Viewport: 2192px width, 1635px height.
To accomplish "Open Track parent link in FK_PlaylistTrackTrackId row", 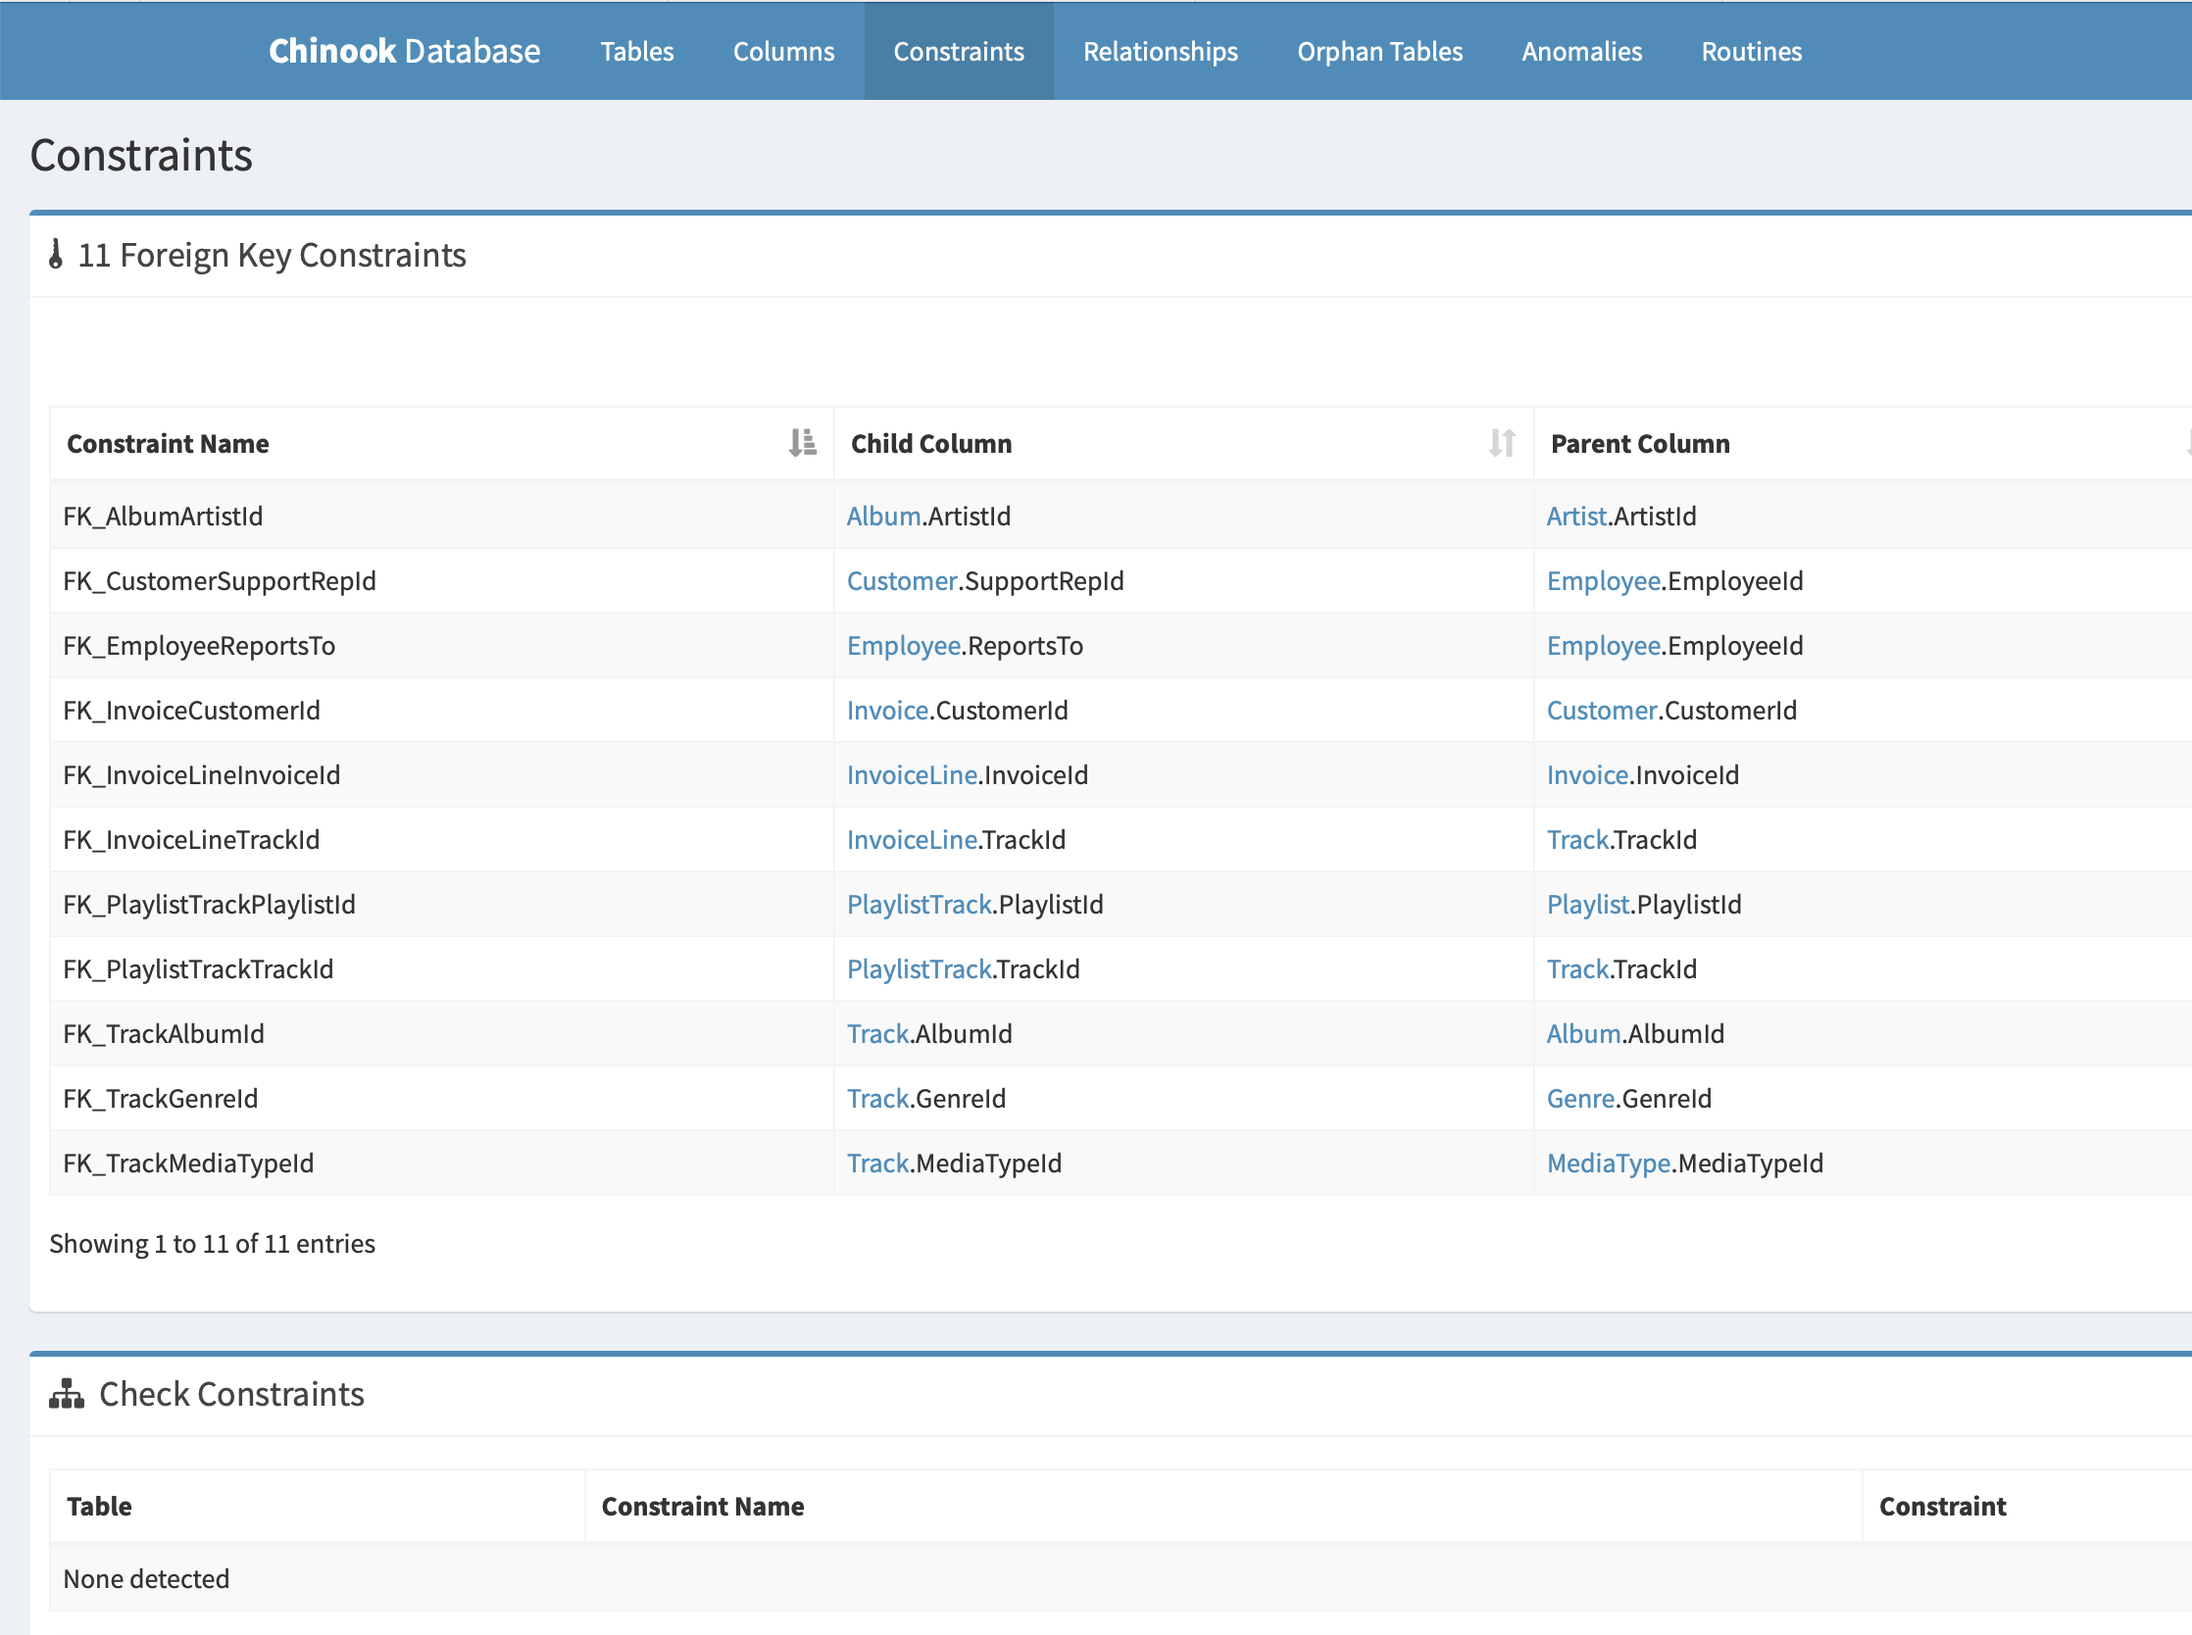I will pos(1577,969).
